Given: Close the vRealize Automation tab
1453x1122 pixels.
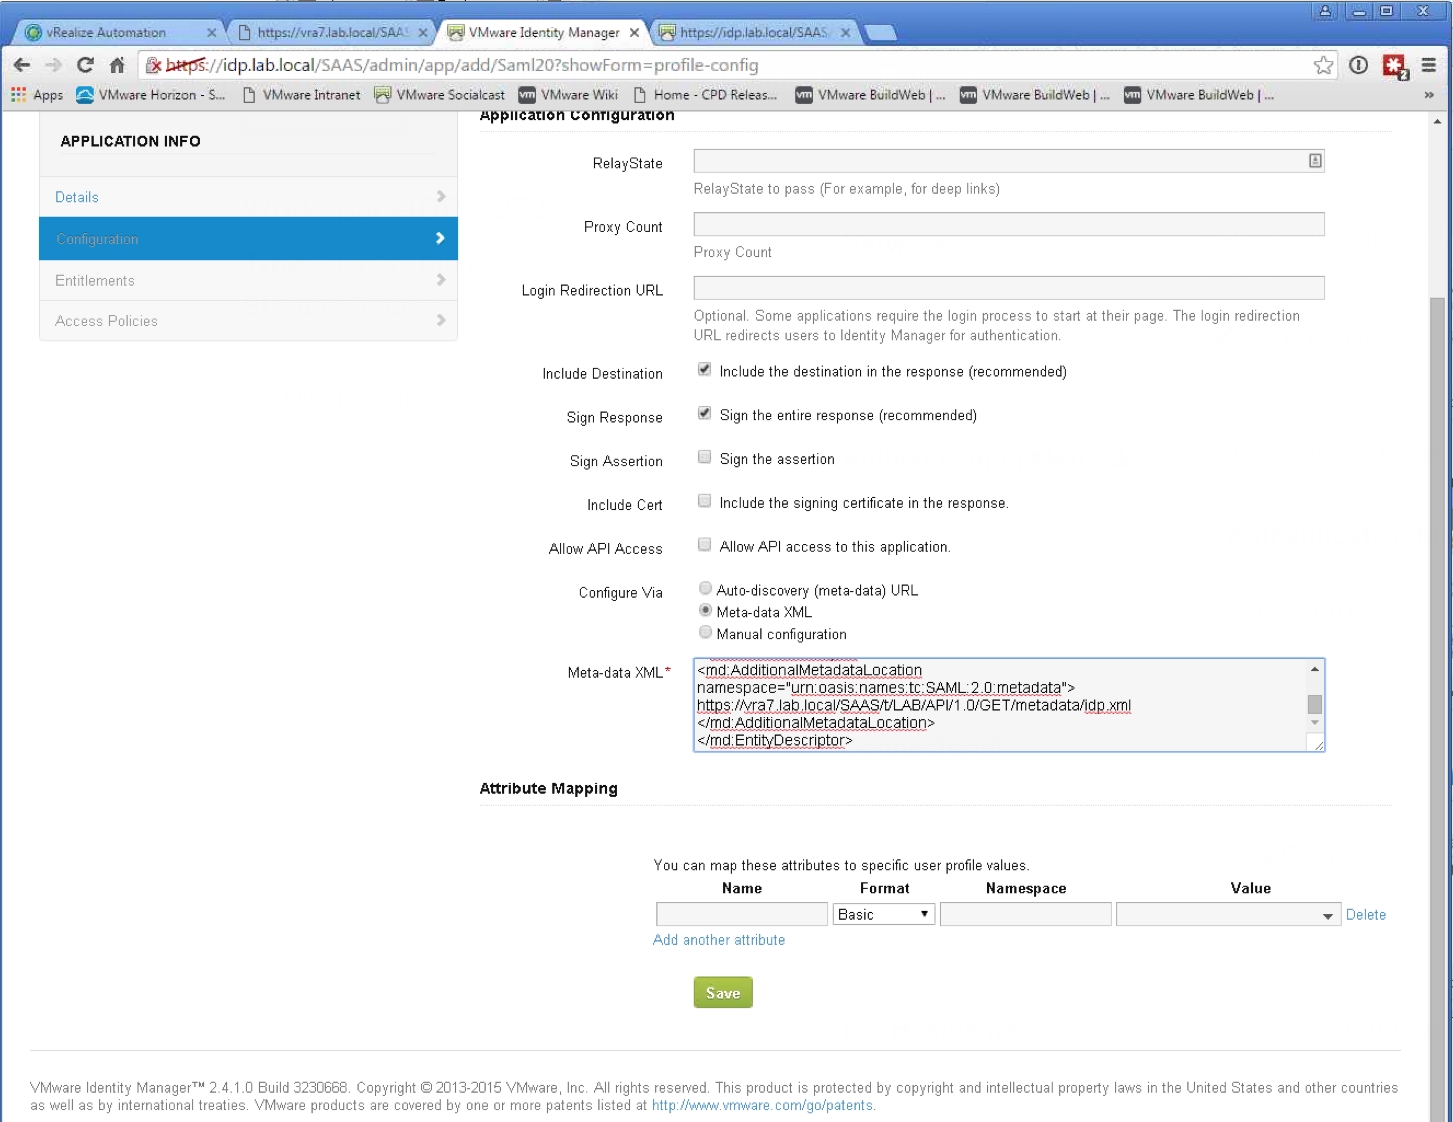Looking at the screenshot, I should tap(212, 33).
